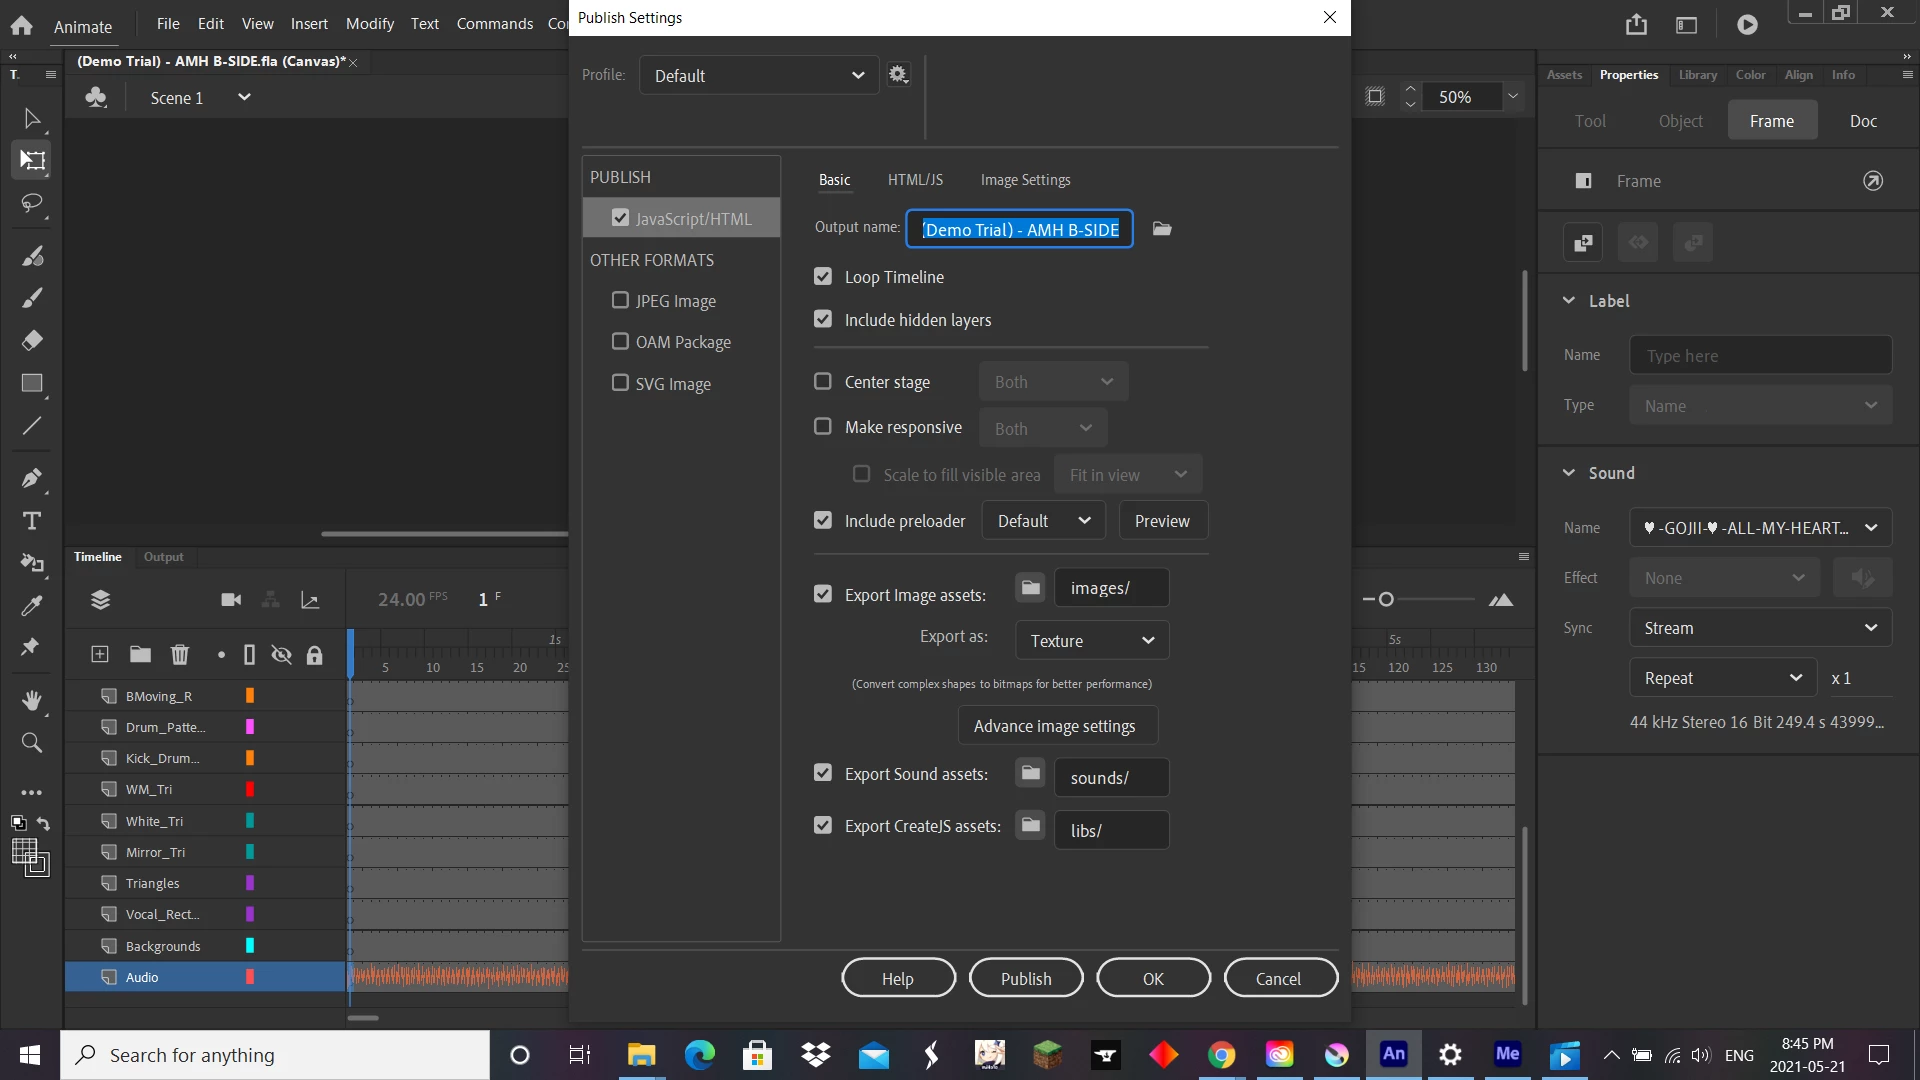Viewport: 1920px width, 1080px height.
Task: Select the Text tool in toolbar
Action: click(x=32, y=521)
